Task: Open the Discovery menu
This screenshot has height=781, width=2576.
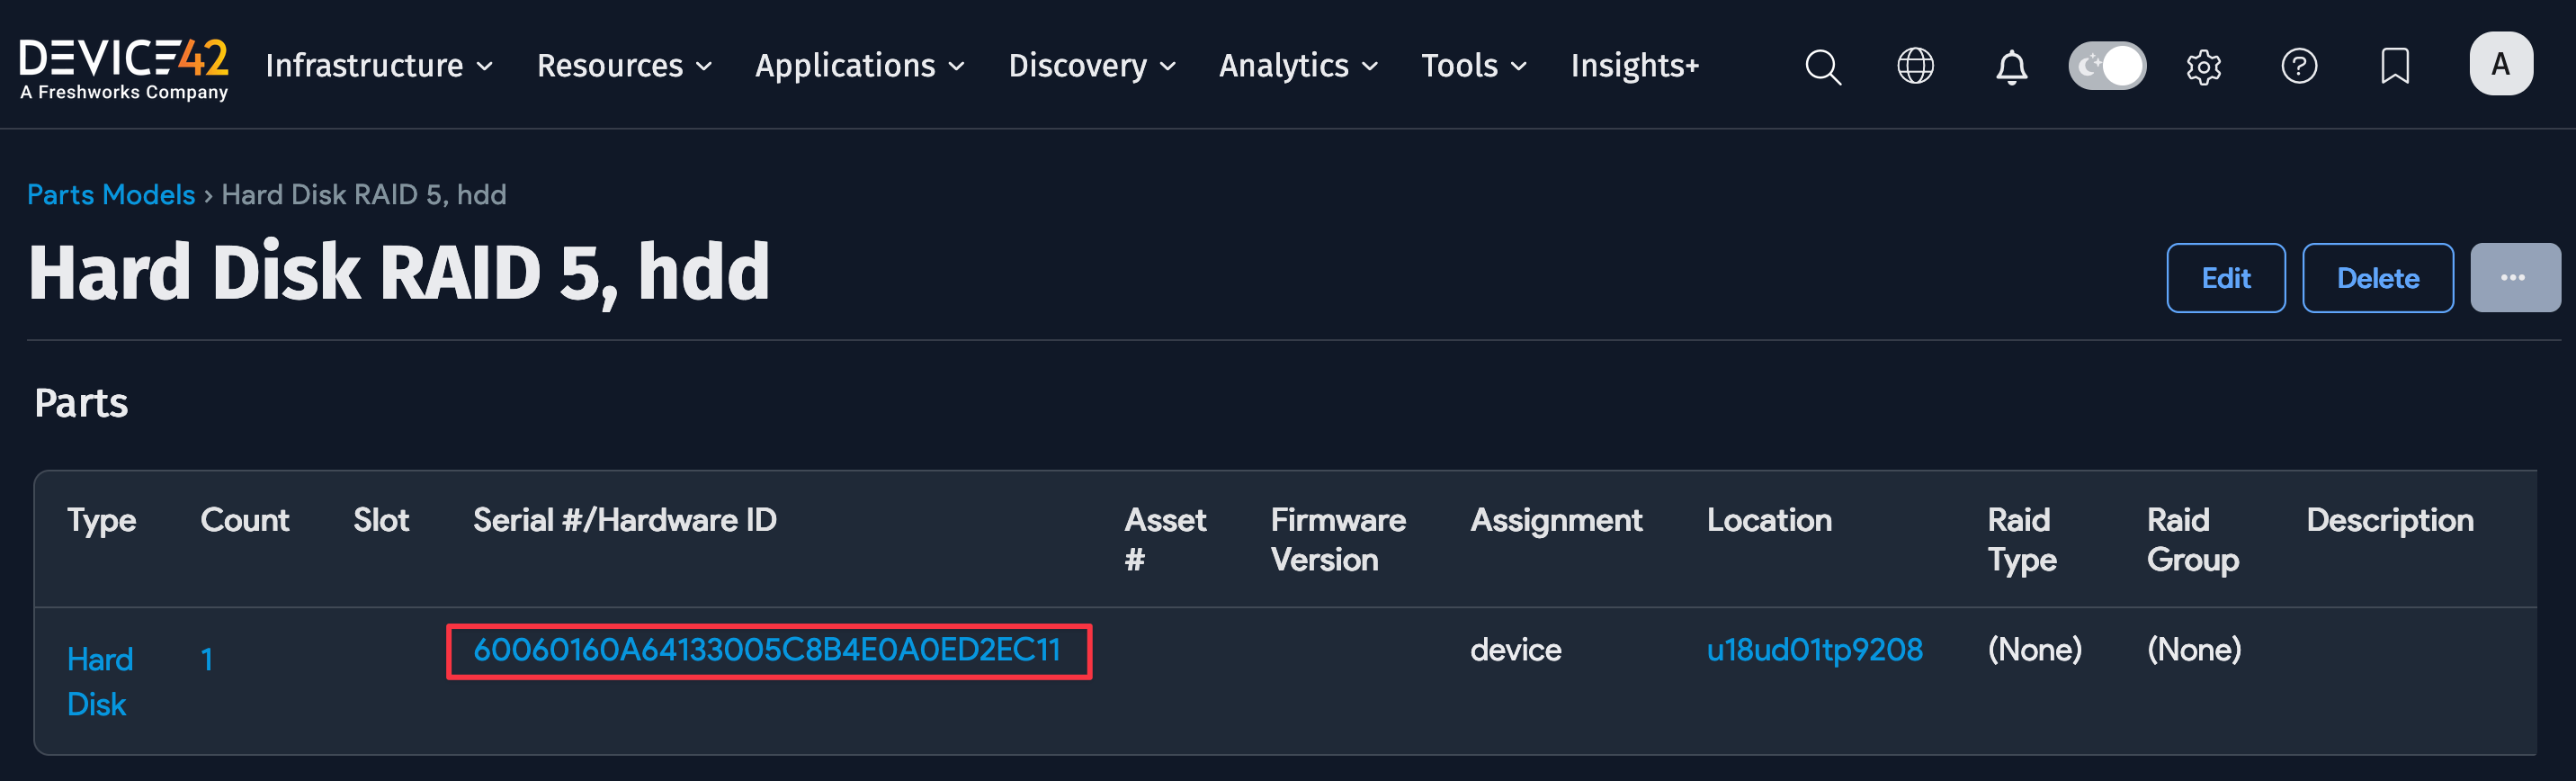Action: click(x=1091, y=66)
